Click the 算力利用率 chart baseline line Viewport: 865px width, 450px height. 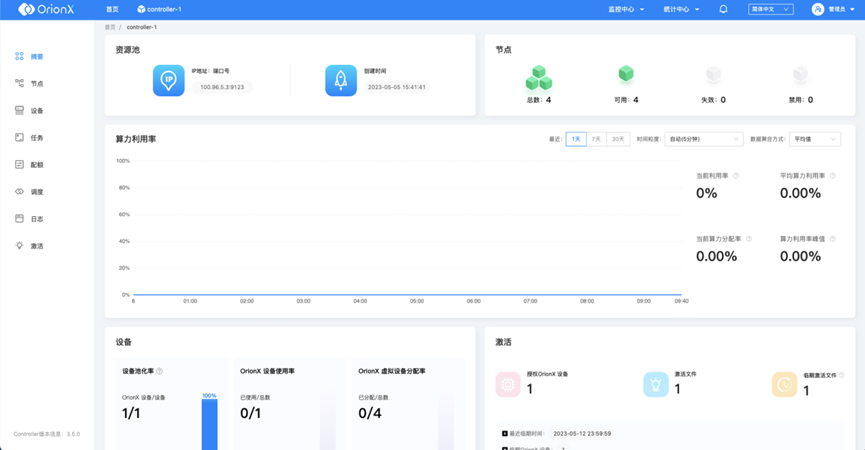coord(408,294)
